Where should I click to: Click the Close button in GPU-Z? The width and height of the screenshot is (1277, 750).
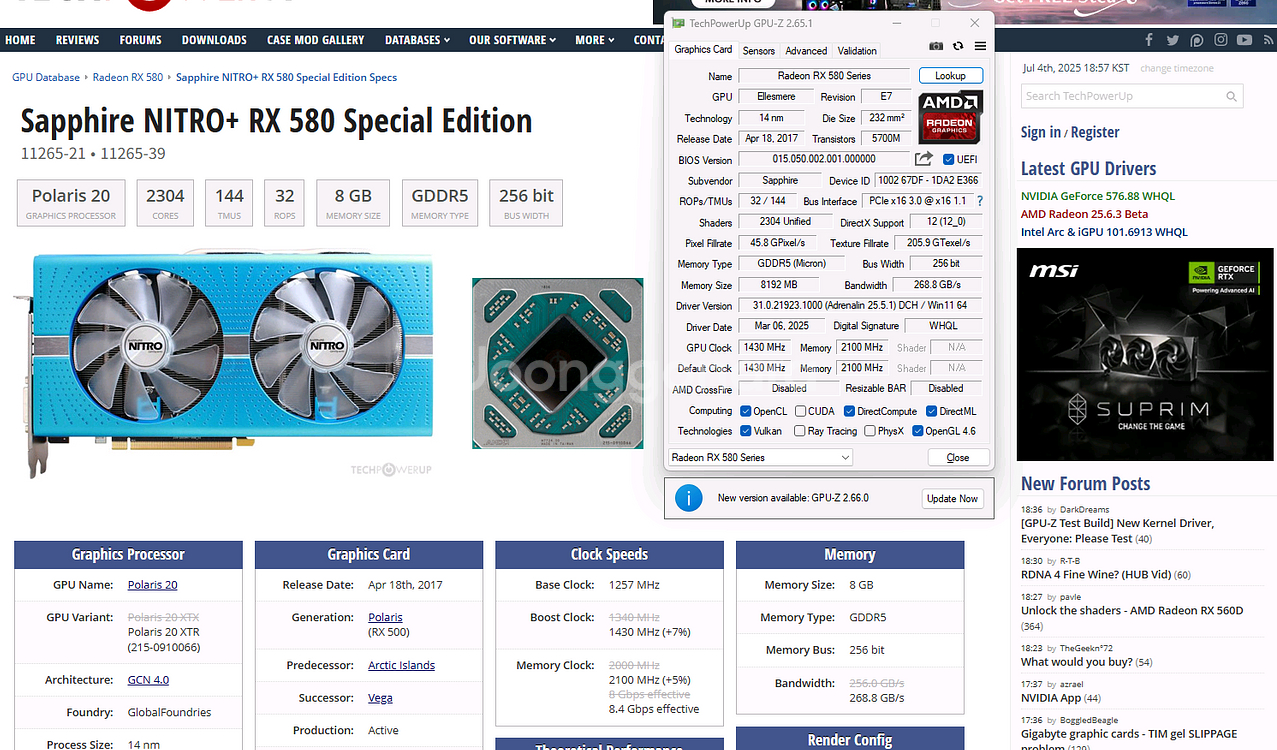pyautogui.click(x=958, y=457)
